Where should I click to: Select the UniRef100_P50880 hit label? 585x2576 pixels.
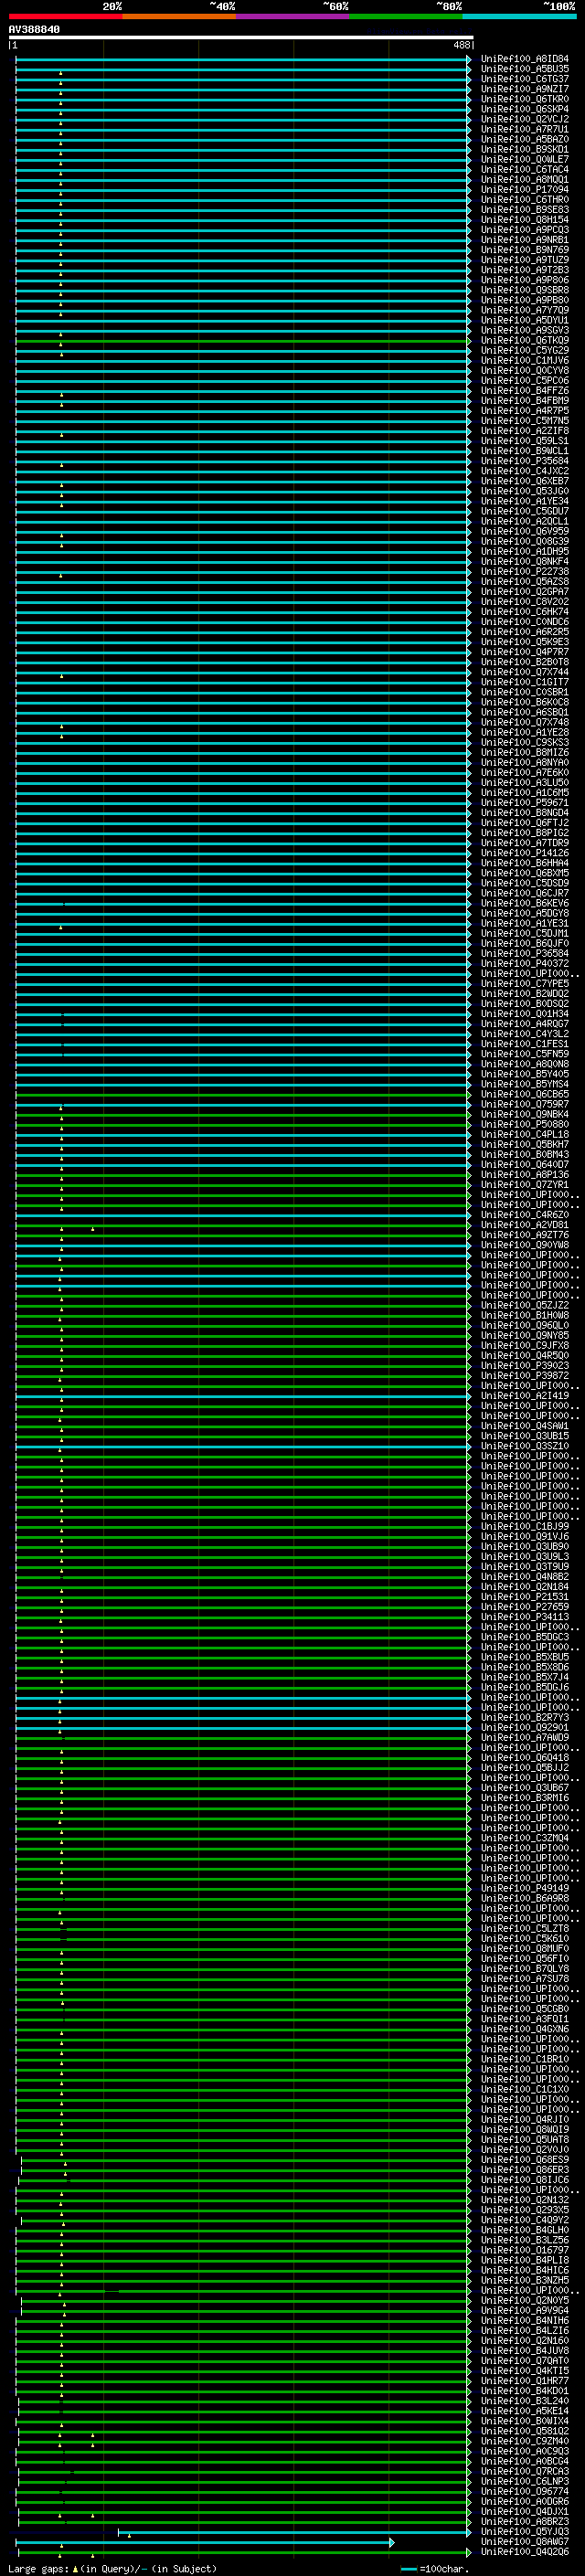click(524, 1125)
